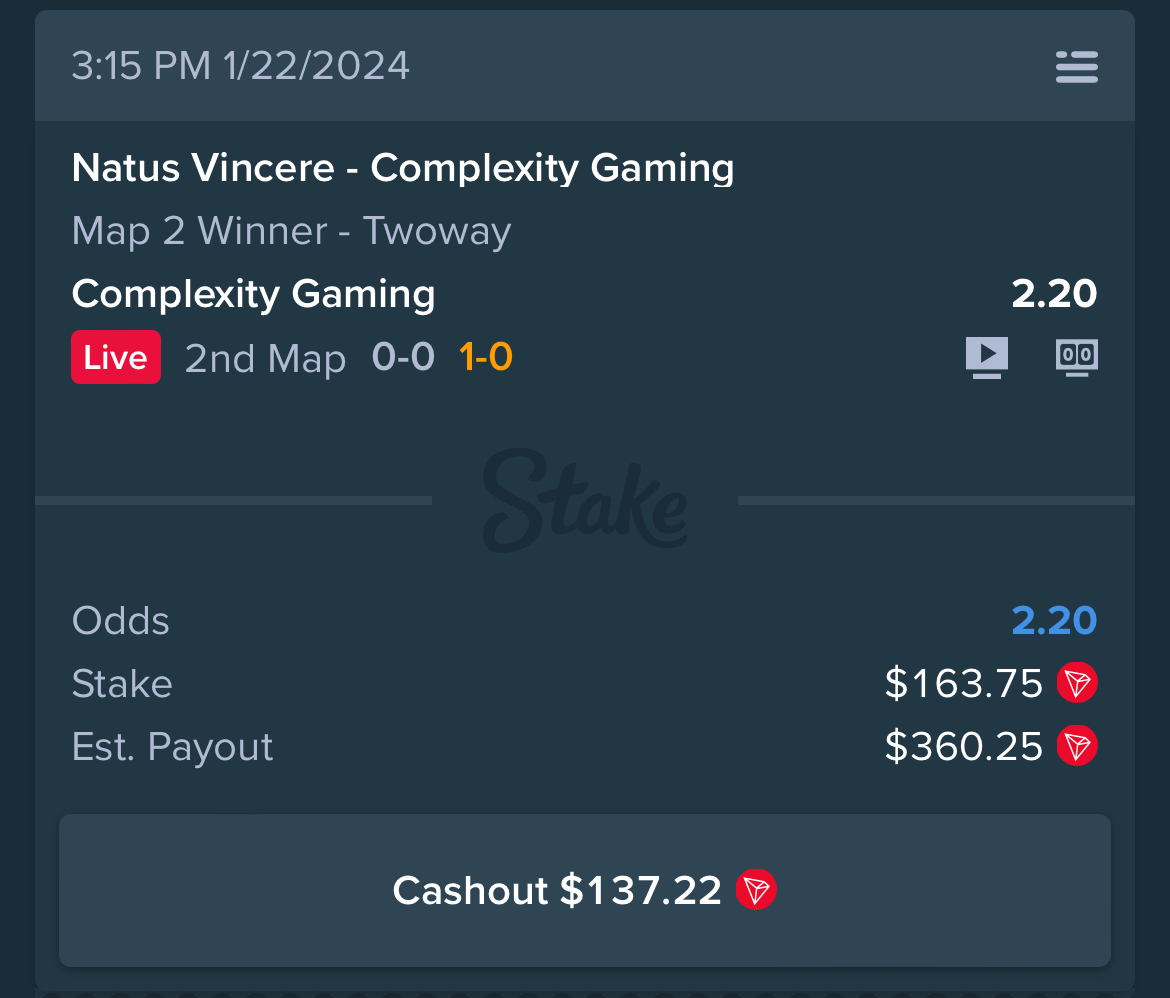
Task: Click the 2.20 selection odds value
Action: 1054,293
